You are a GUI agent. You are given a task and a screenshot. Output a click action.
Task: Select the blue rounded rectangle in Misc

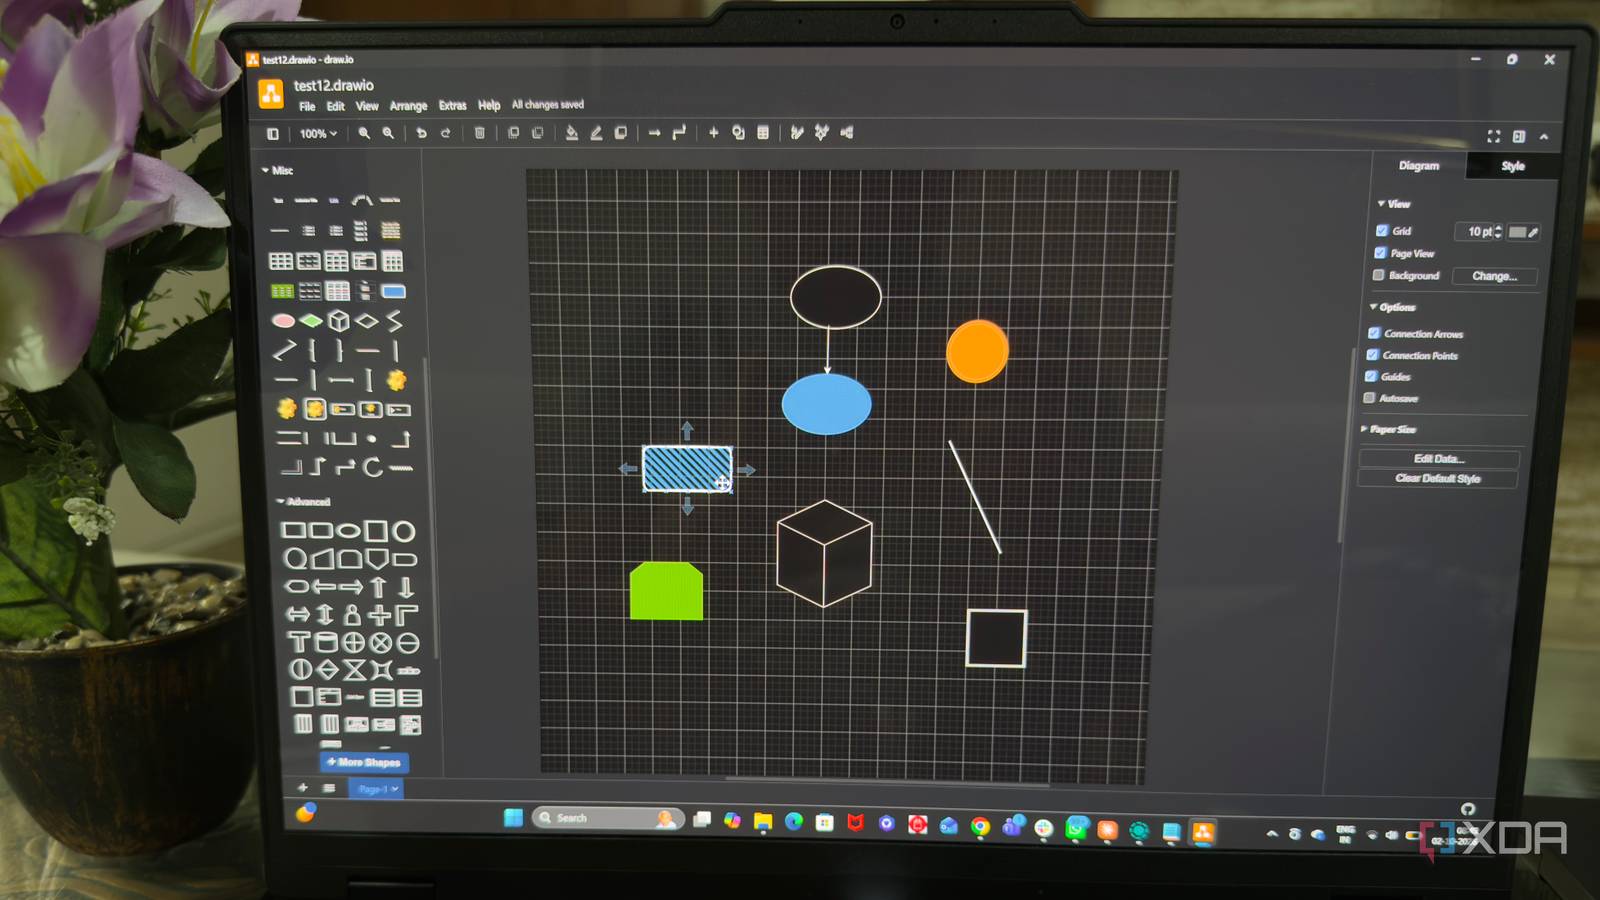[394, 292]
